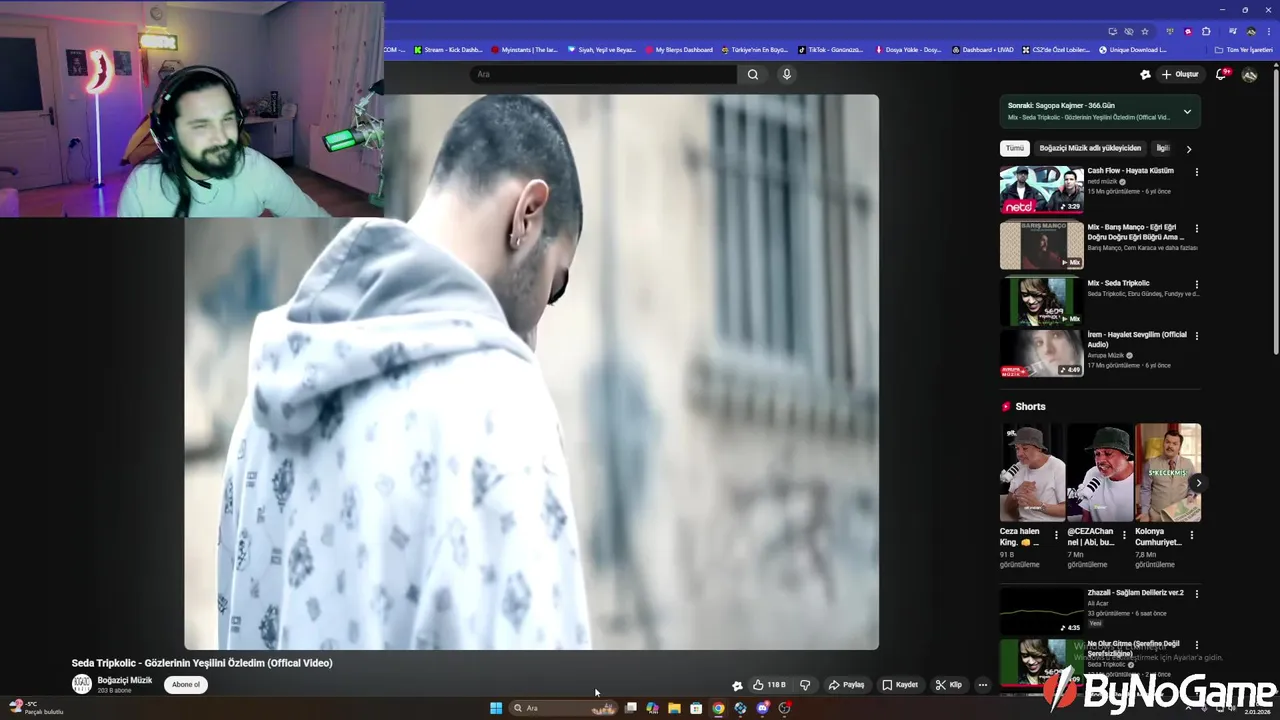Open Chrome from the taskbar

tap(718, 708)
